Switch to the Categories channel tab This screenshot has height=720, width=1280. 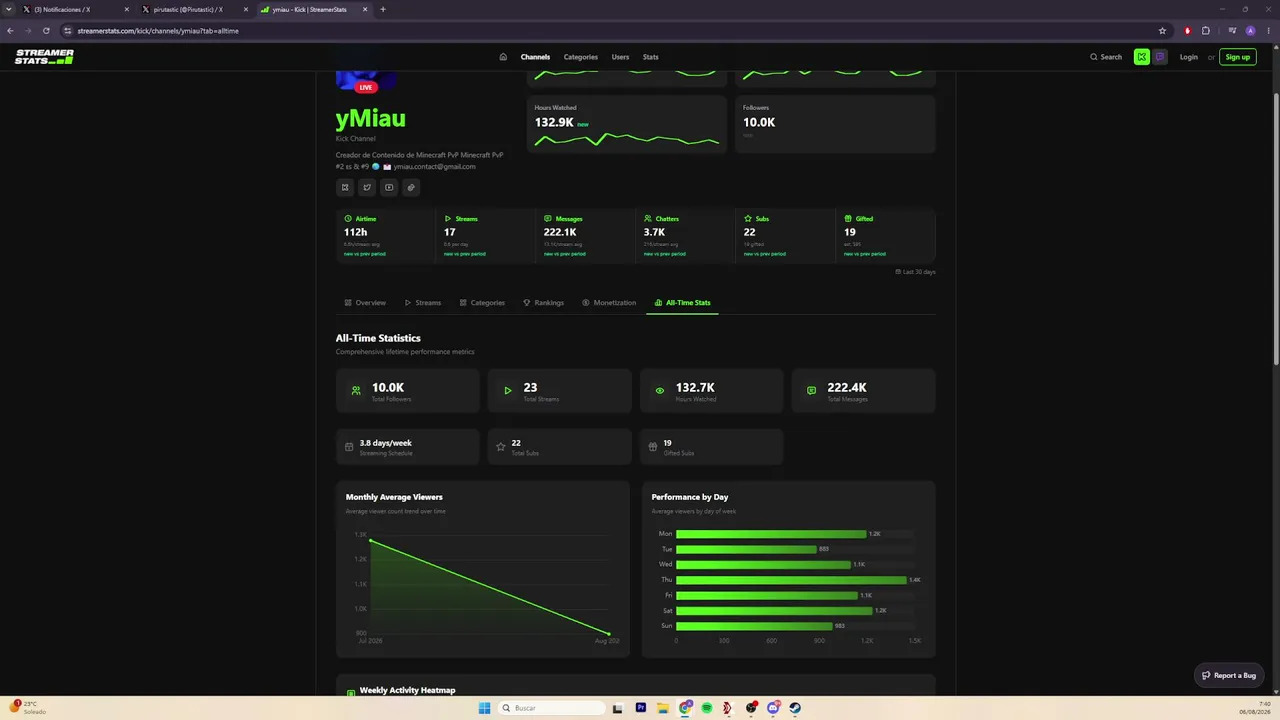482,303
